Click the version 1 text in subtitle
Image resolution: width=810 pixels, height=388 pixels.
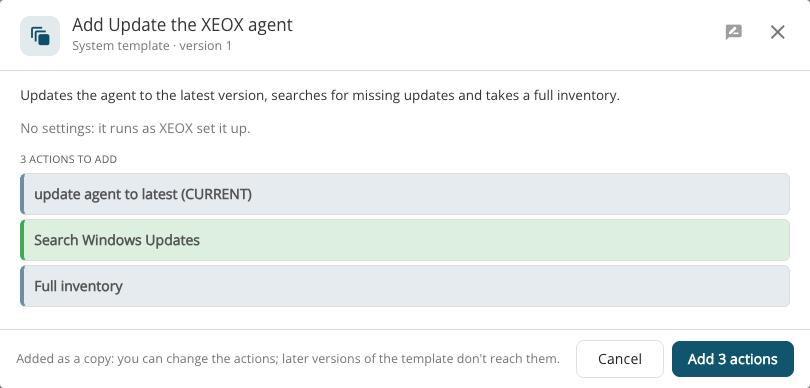pyautogui.click(x=206, y=46)
